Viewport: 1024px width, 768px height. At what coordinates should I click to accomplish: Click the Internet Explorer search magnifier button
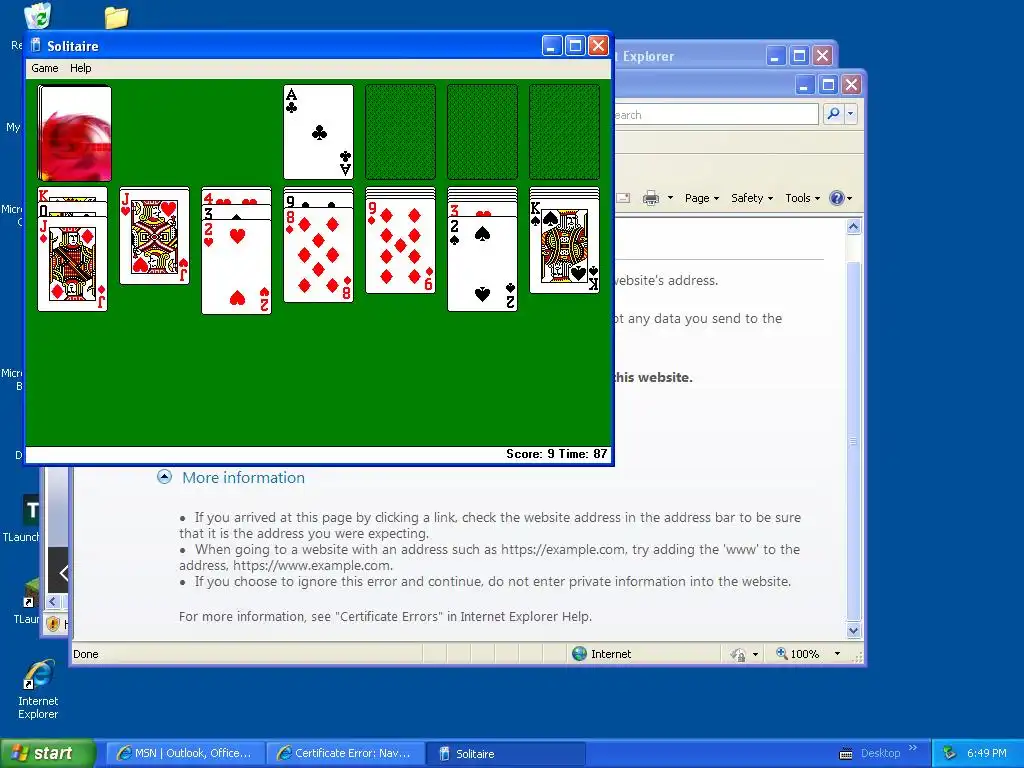[x=833, y=114]
